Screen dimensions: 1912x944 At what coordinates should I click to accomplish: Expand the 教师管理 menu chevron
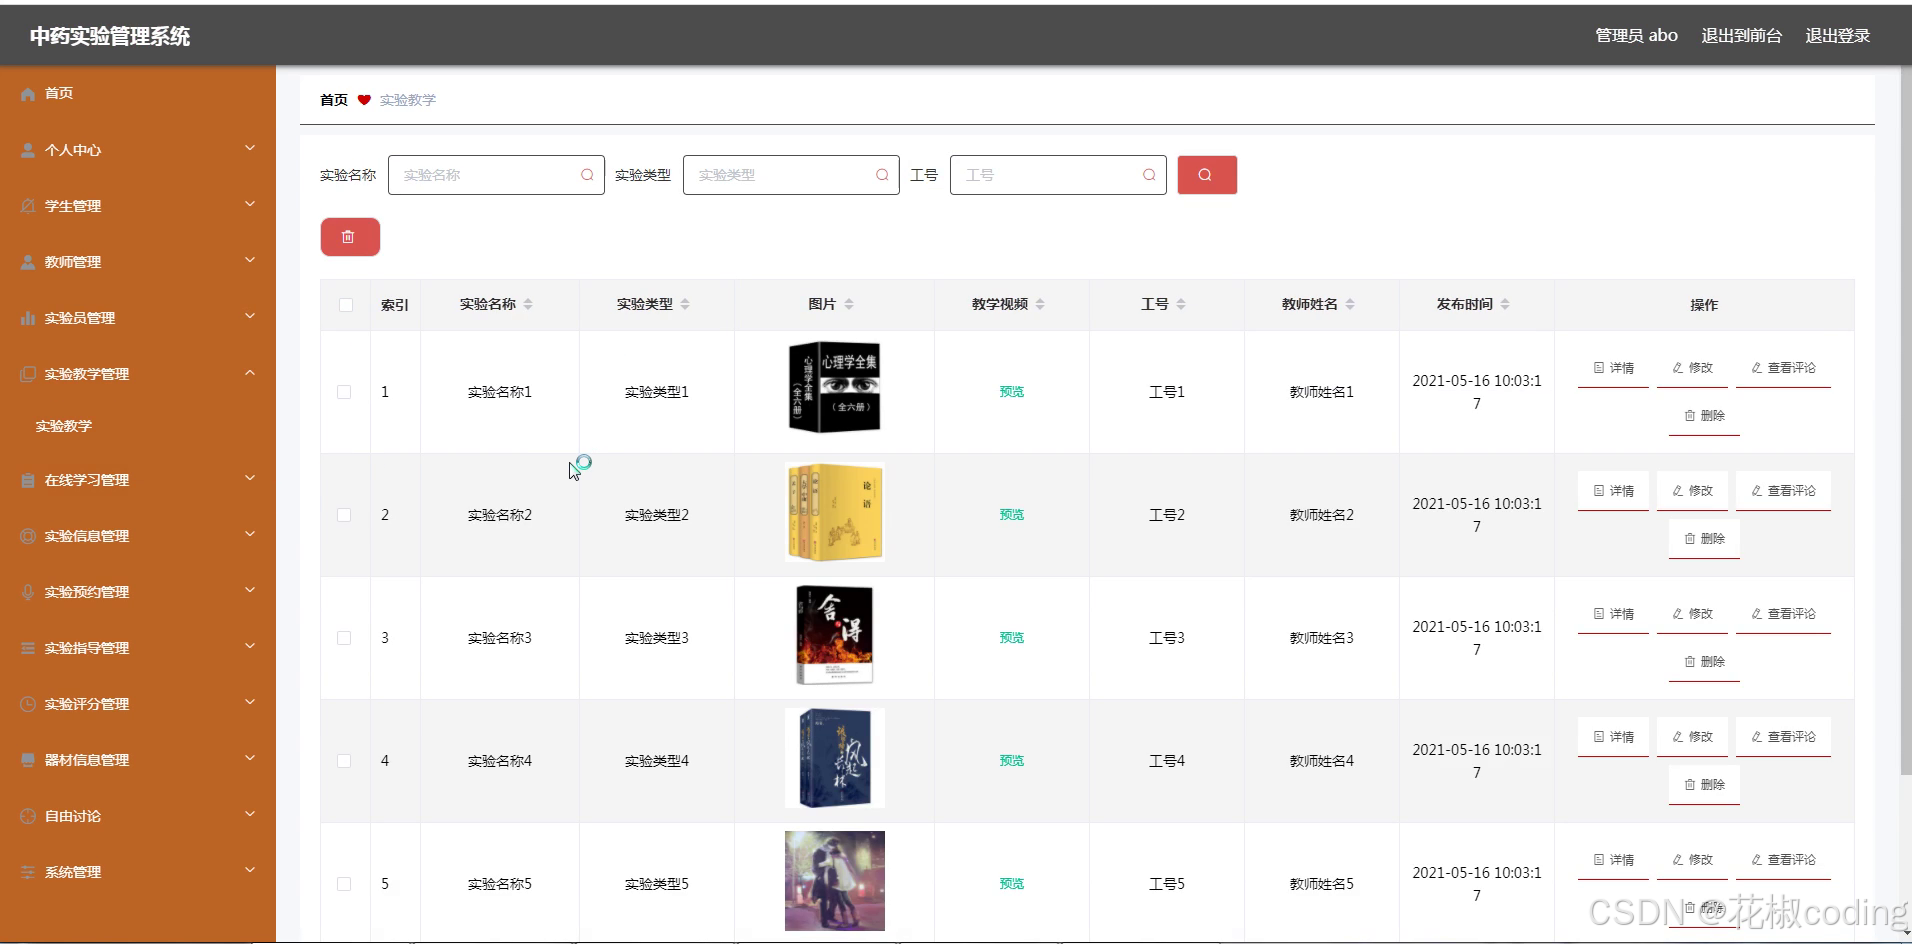pos(250,260)
